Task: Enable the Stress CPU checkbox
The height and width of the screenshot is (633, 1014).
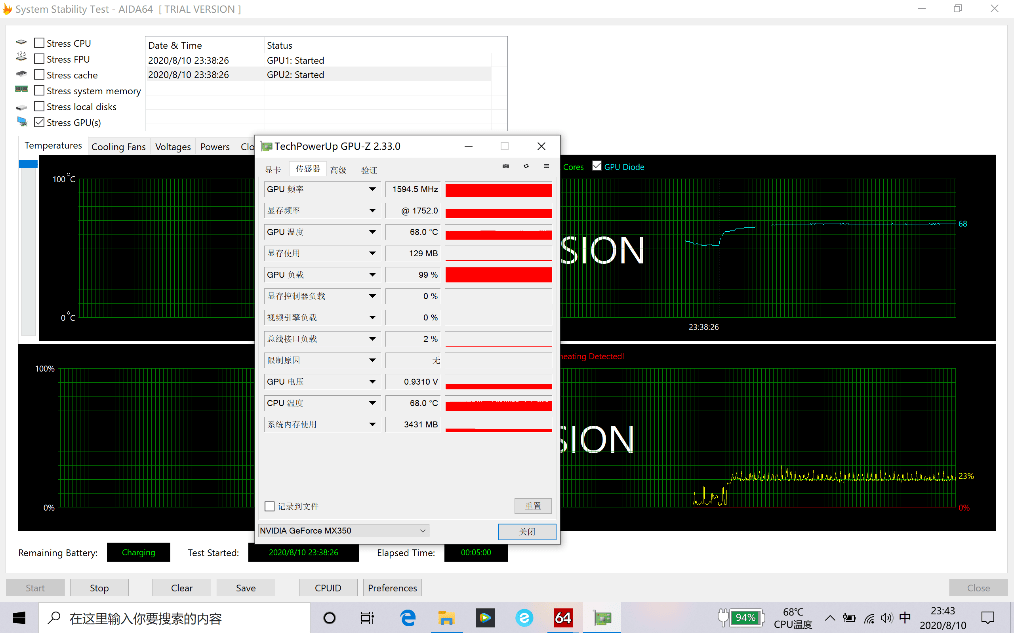Action: pos(39,43)
